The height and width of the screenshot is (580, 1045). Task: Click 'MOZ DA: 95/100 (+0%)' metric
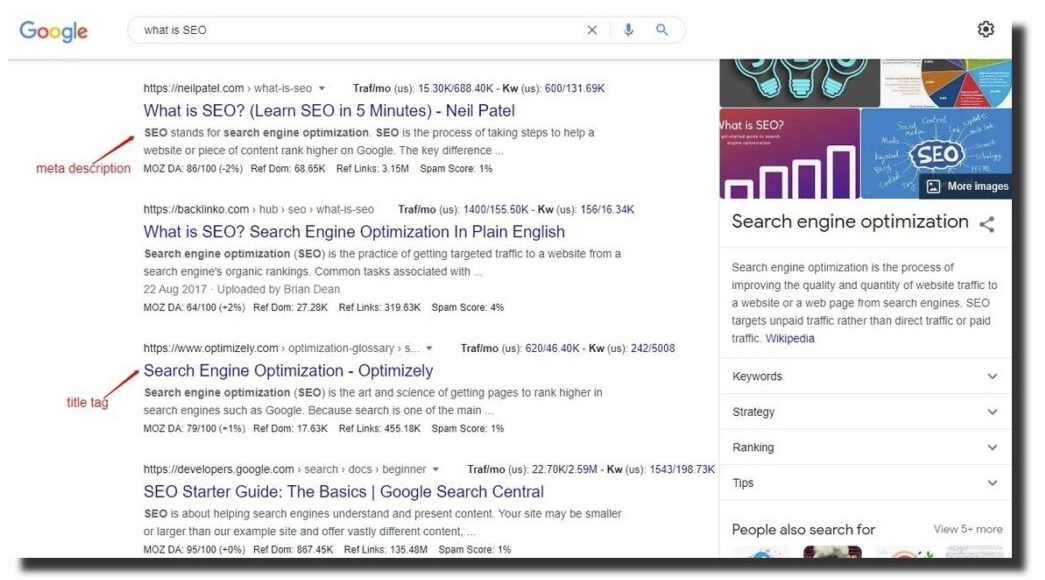click(194, 550)
